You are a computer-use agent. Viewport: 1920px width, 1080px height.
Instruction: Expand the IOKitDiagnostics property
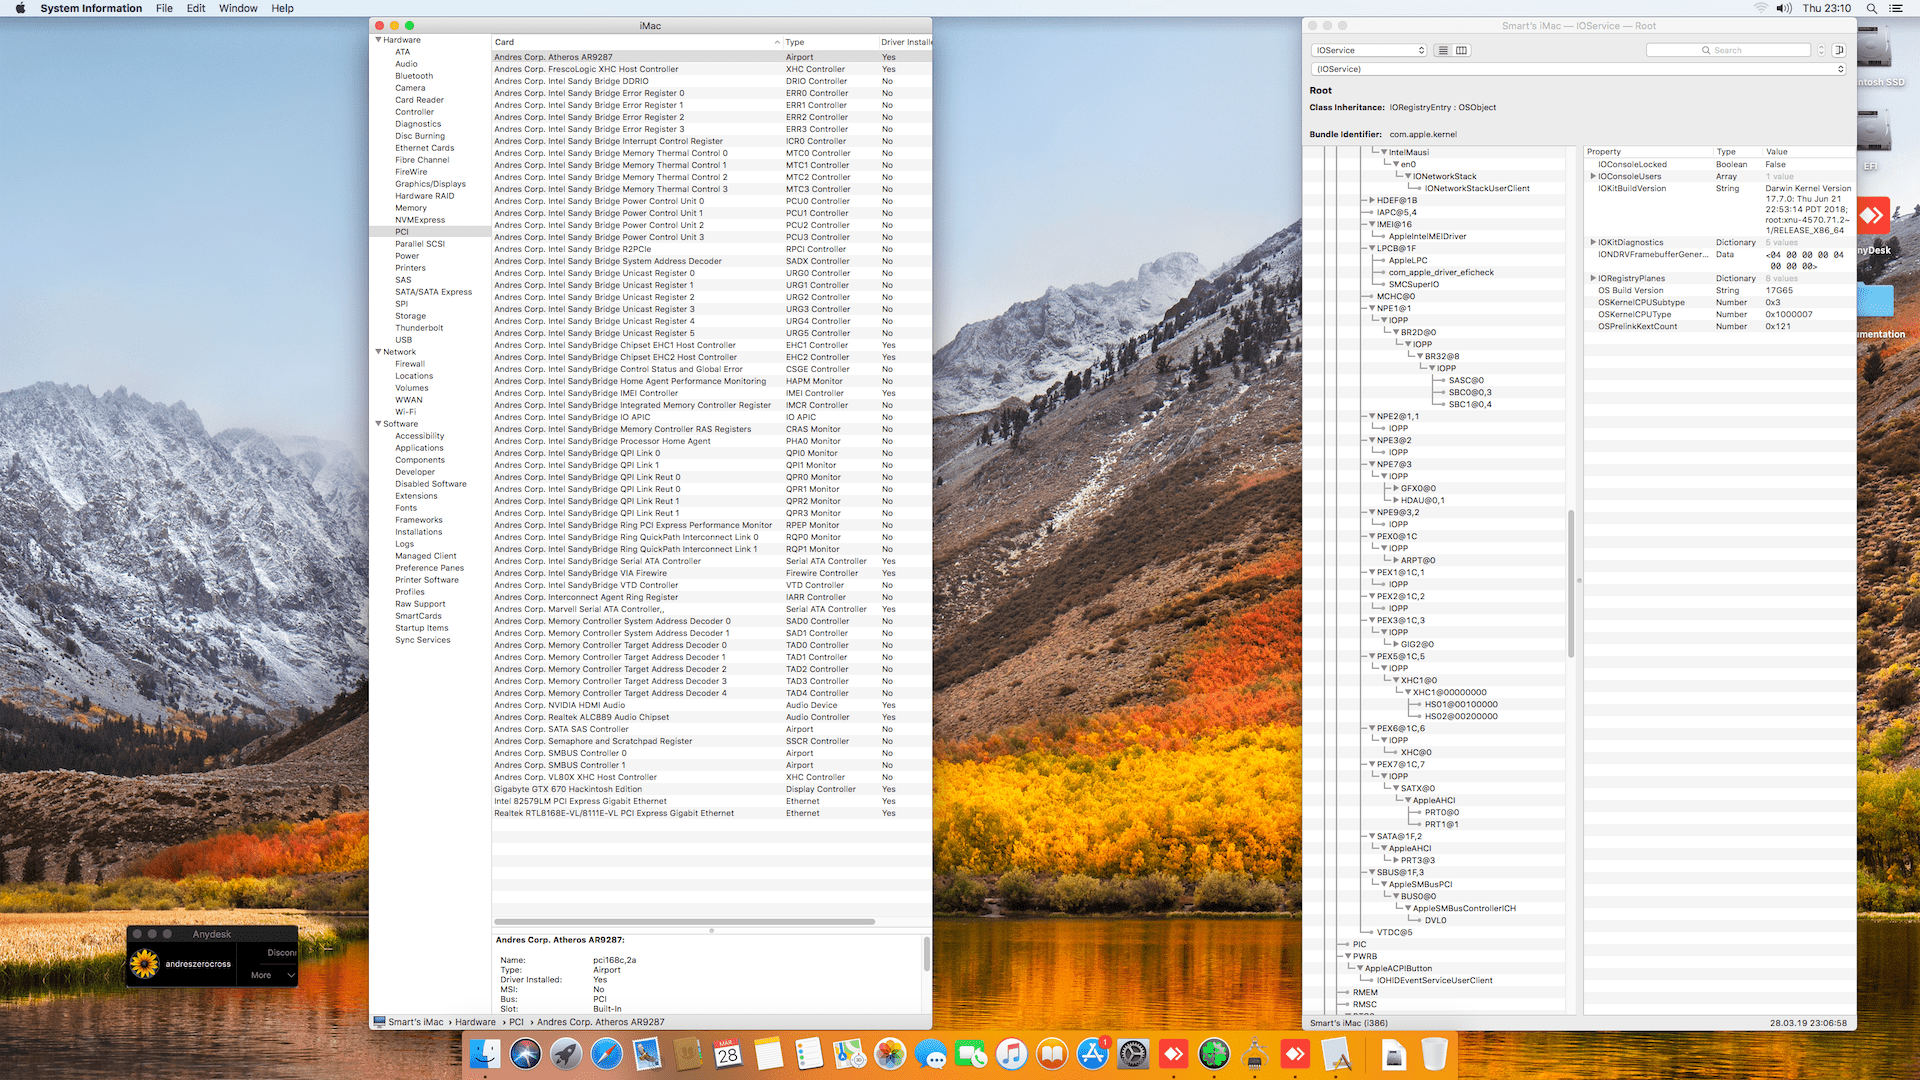tap(1593, 242)
